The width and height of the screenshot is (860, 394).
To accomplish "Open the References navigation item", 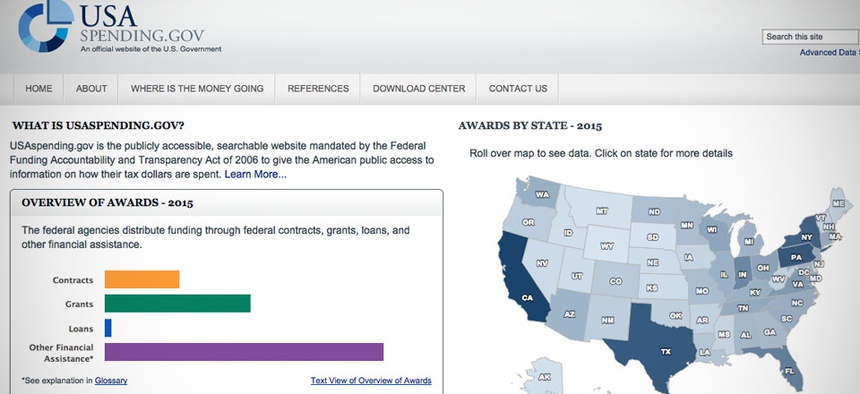I will (x=318, y=88).
